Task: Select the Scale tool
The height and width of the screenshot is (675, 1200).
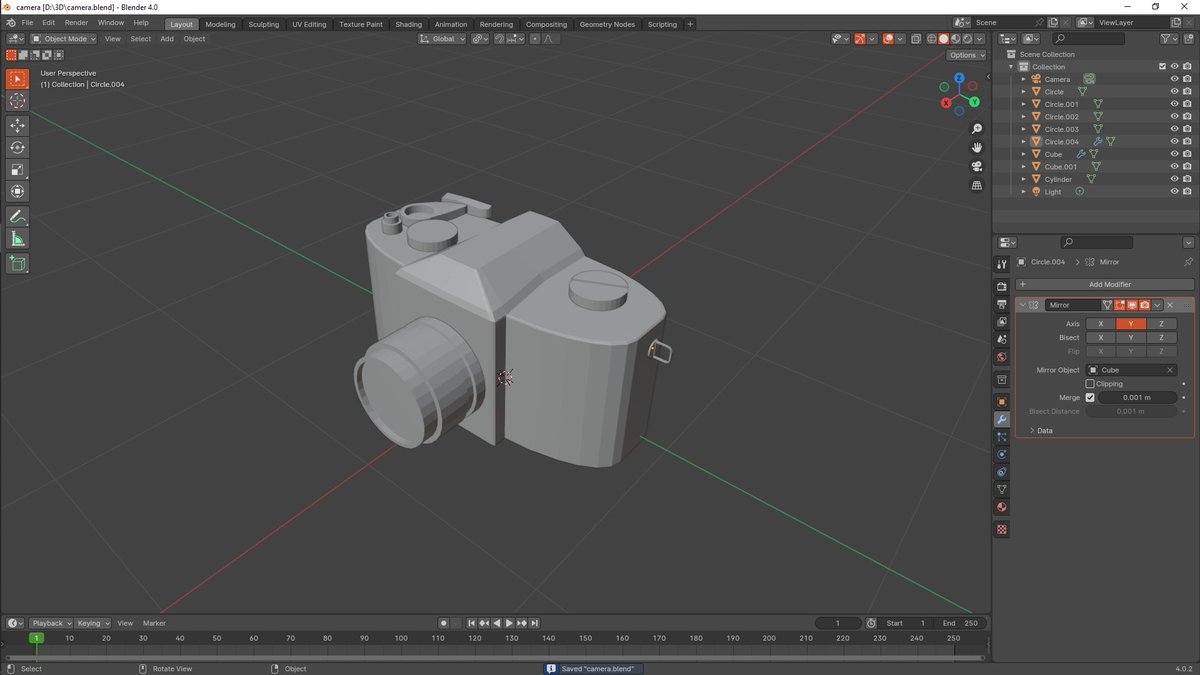Action: 17,169
